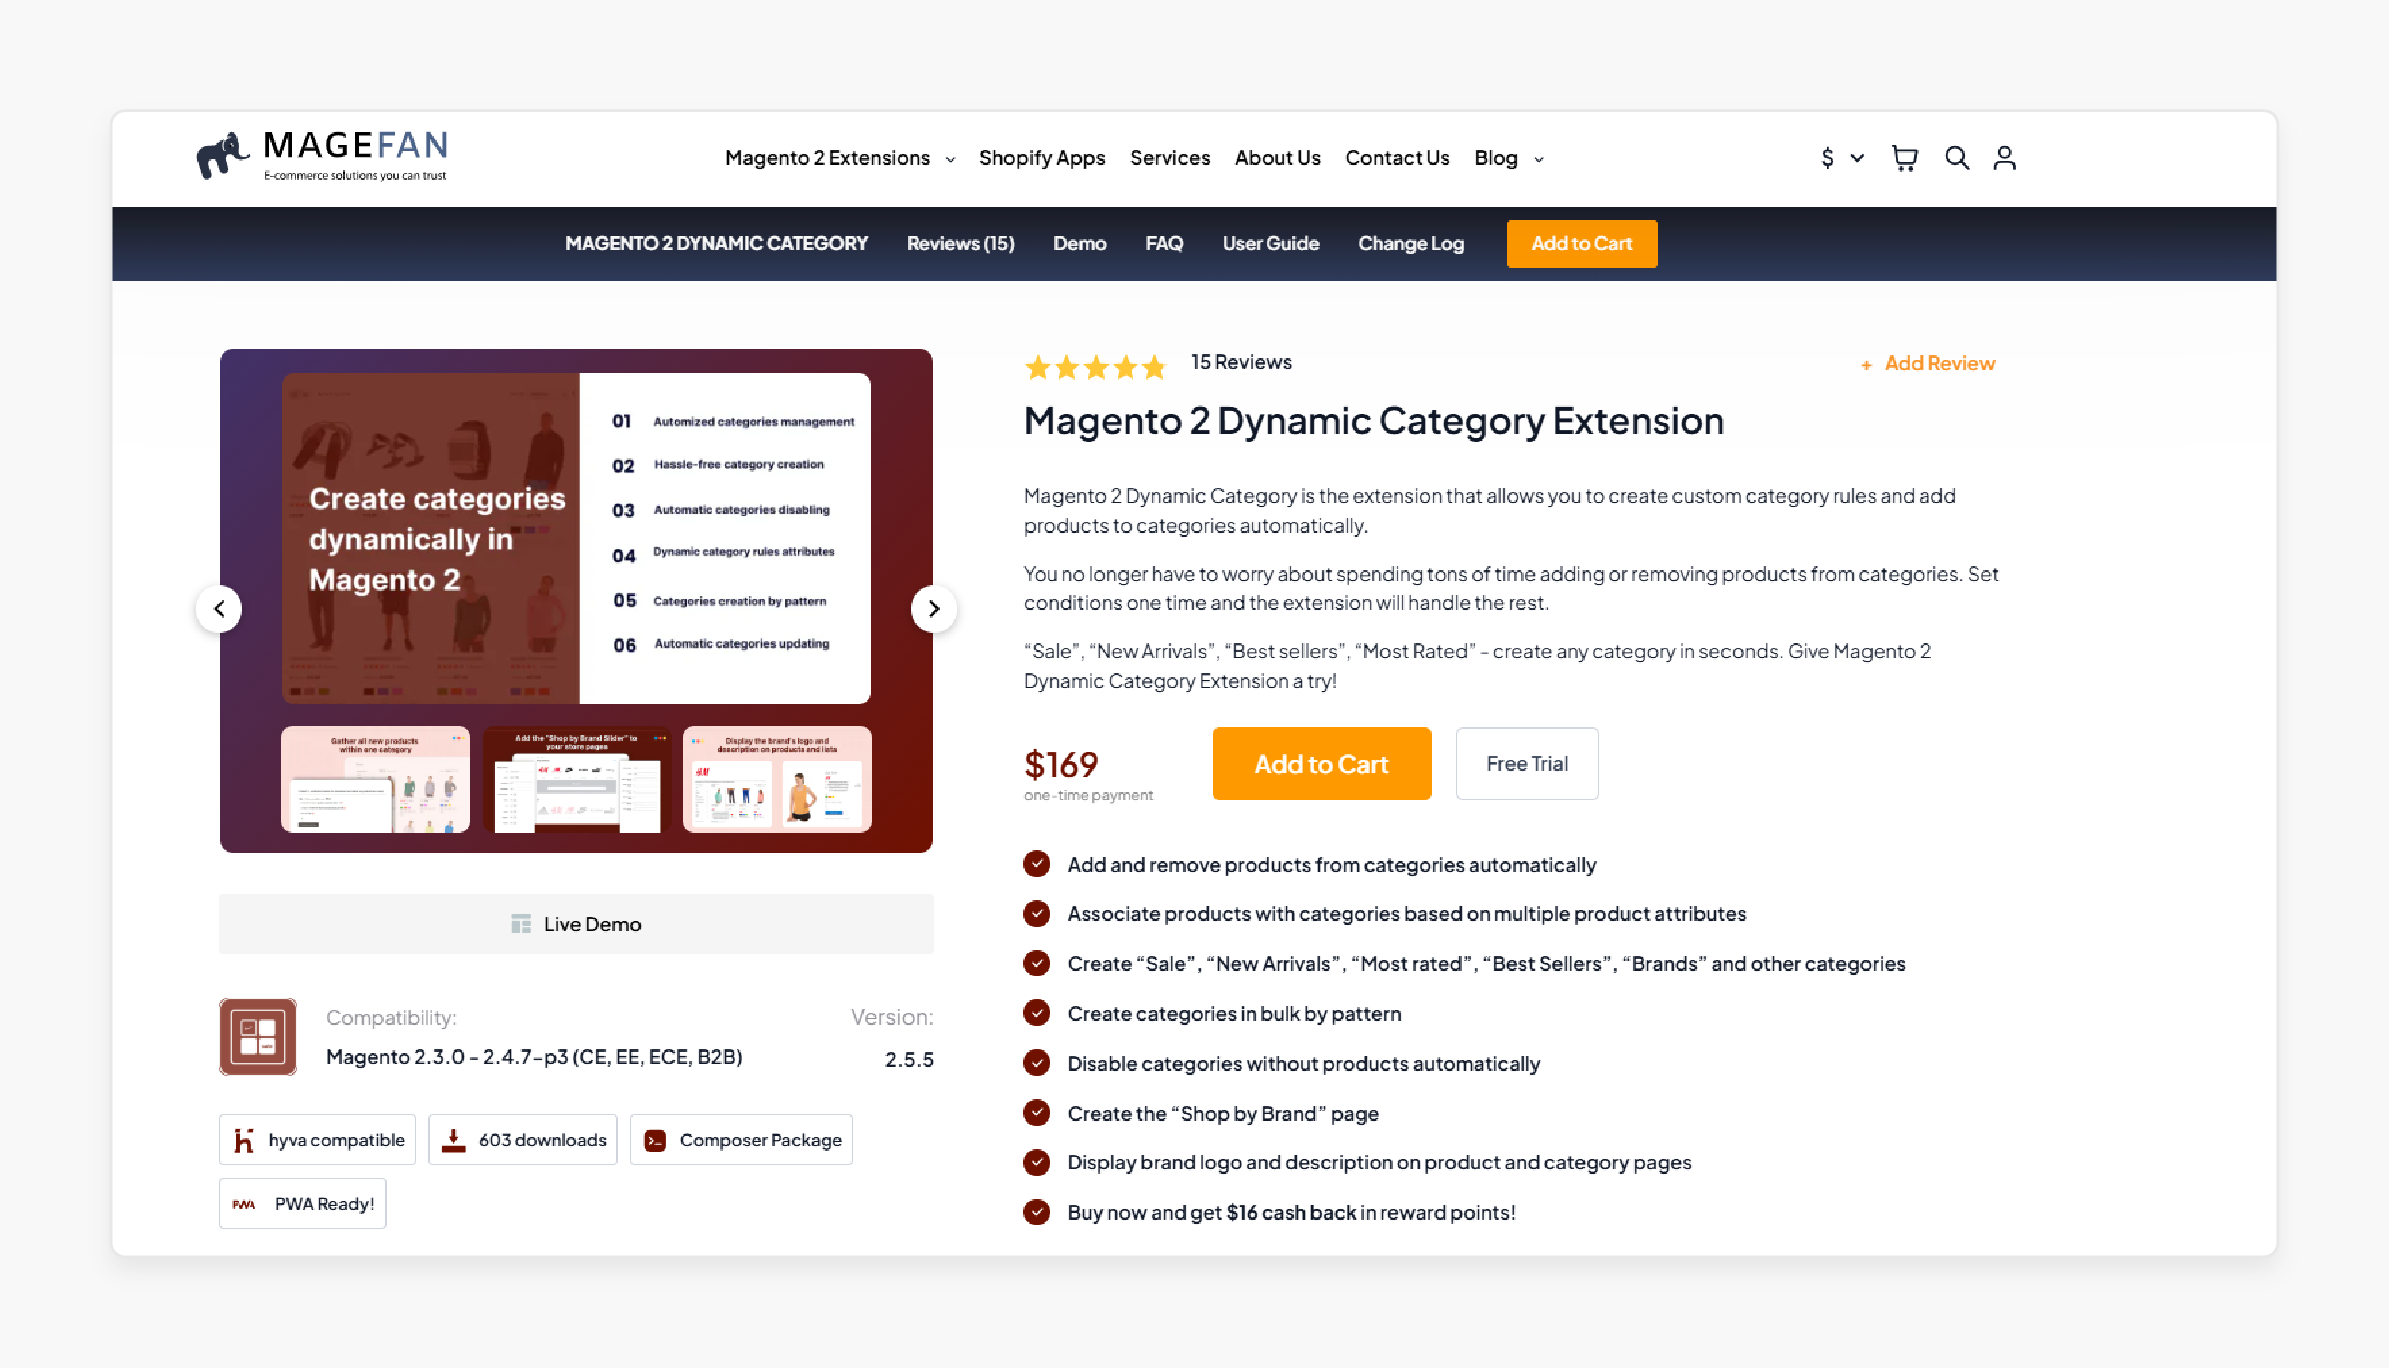Image resolution: width=2389 pixels, height=1368 pixels.
Task: Click the search magnifier icon
Action: tap(1956, 158)
